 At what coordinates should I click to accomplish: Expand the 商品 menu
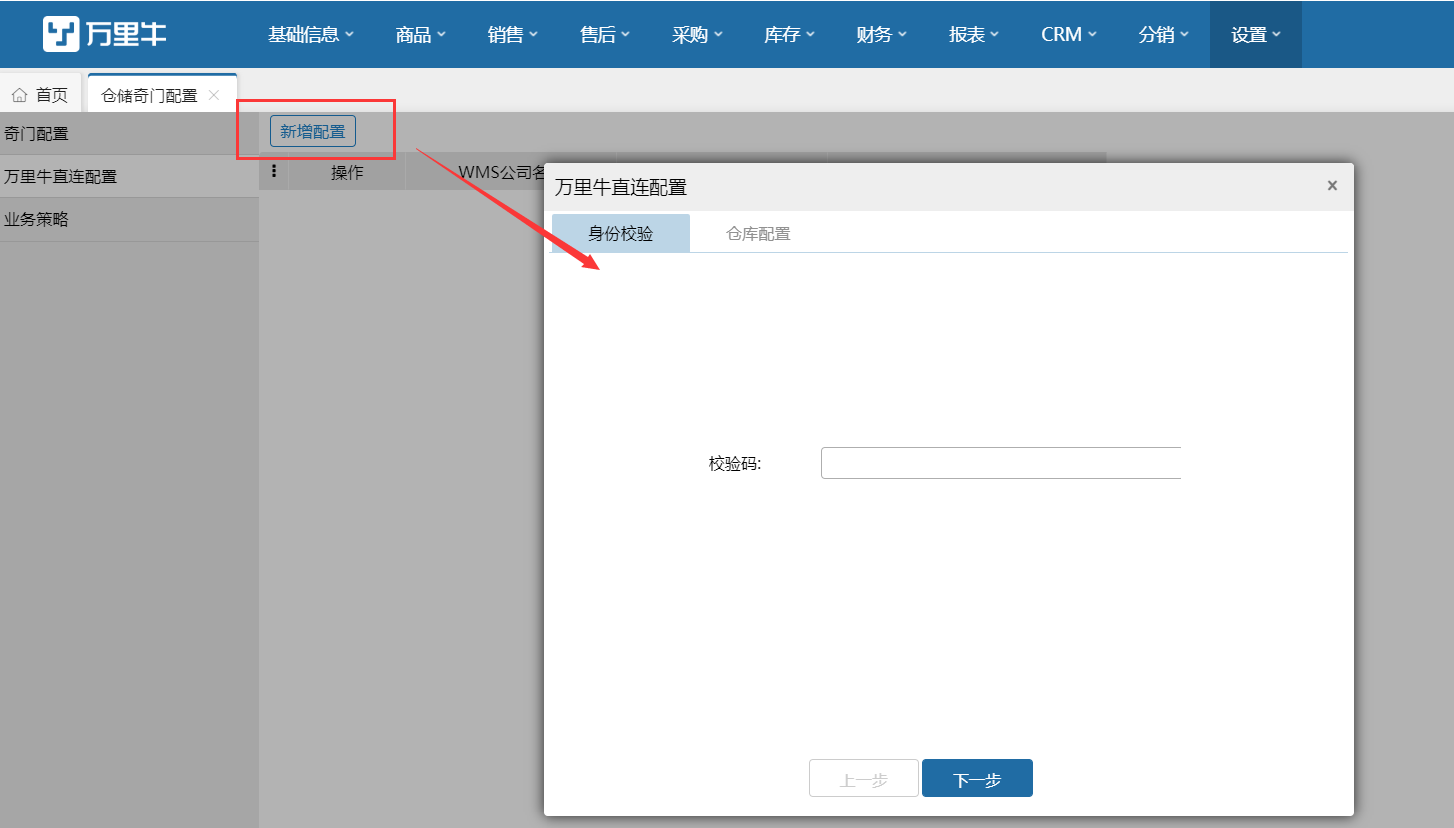pos(421,34)
